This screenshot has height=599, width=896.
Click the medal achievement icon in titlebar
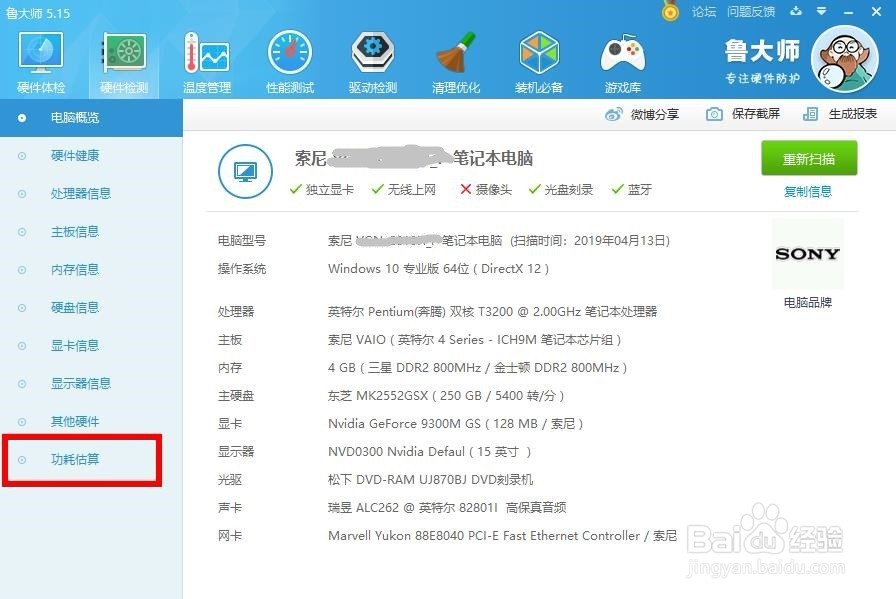tap(668, 12)
